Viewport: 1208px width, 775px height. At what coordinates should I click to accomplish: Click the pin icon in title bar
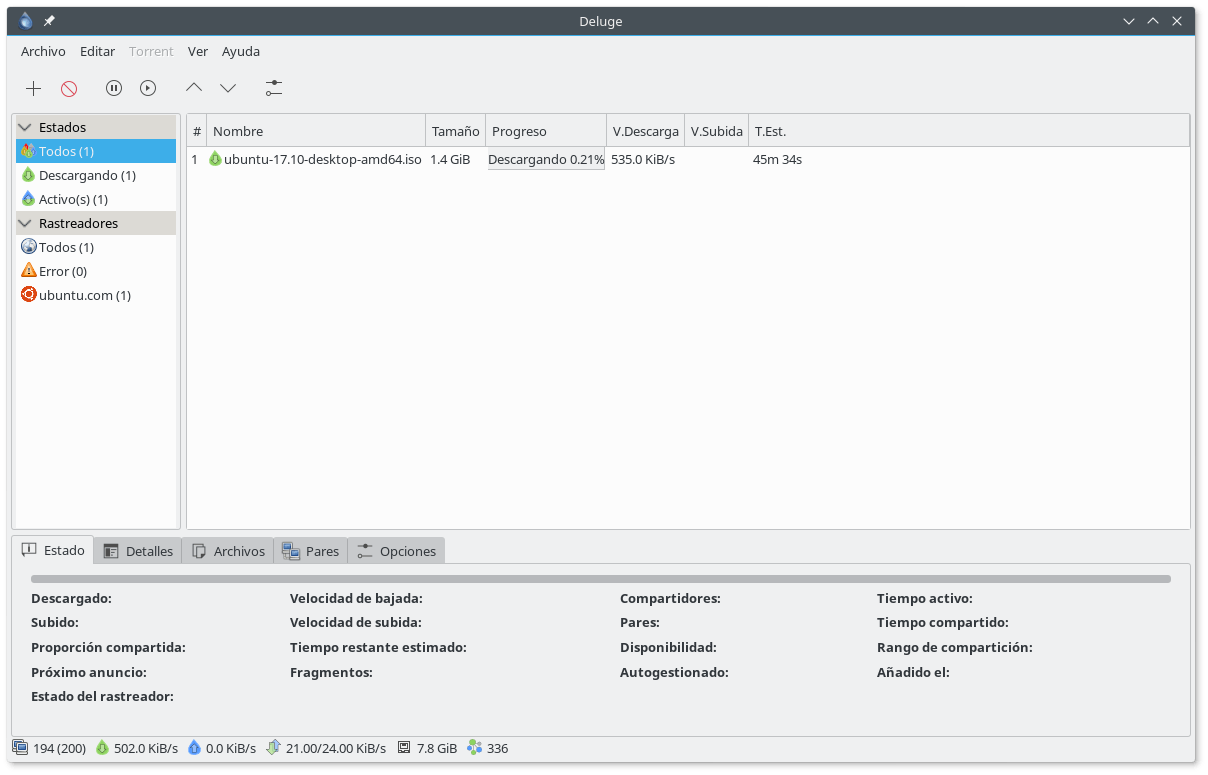(x=49, y=21)
